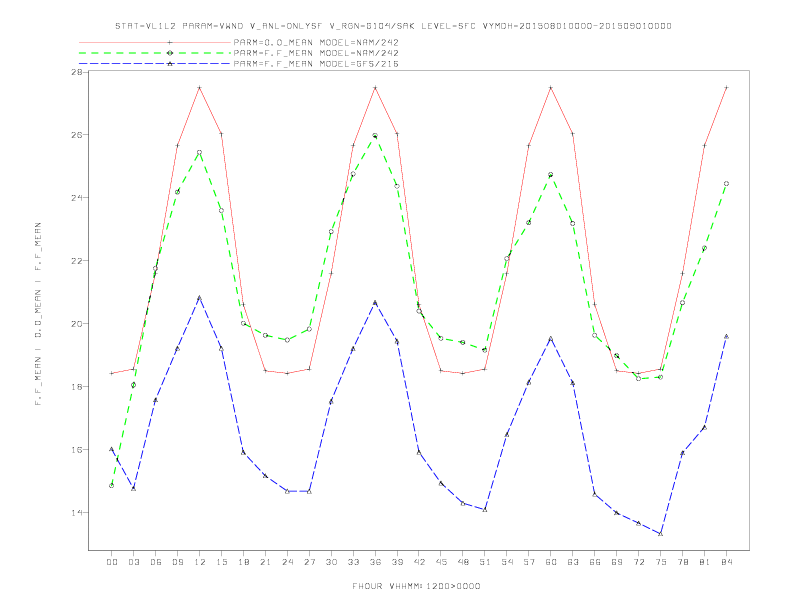Click the blue triangle lowest marker at hour 75
Screen dimensions: 792x612
coord(661,533)
